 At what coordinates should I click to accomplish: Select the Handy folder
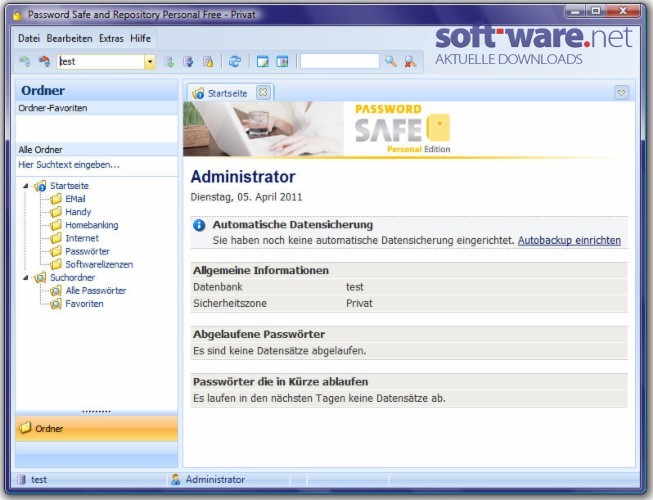[78, 212]
